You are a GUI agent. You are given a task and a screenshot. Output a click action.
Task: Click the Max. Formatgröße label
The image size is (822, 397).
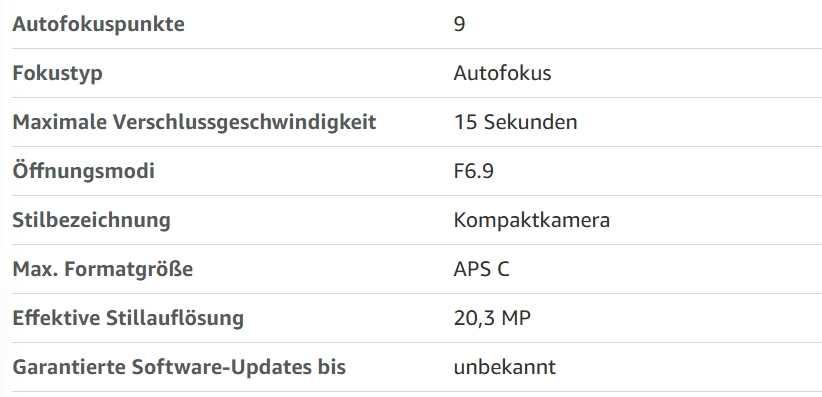click(103, 269)
